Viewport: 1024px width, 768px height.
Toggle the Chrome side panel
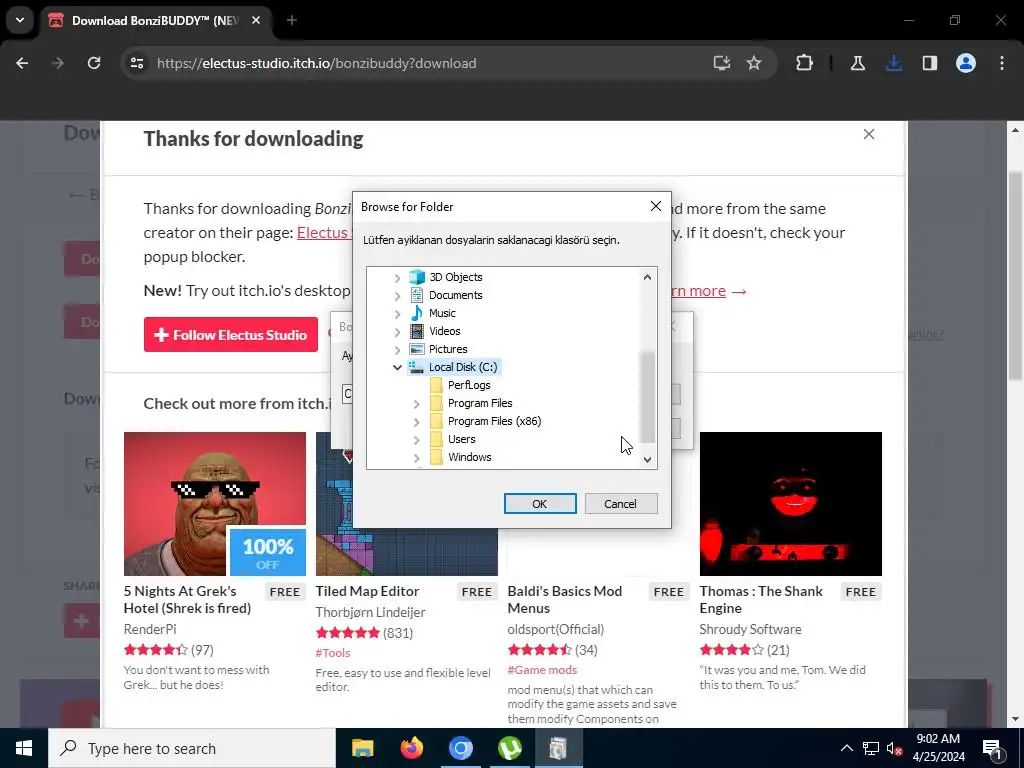(x=930, y=63)
